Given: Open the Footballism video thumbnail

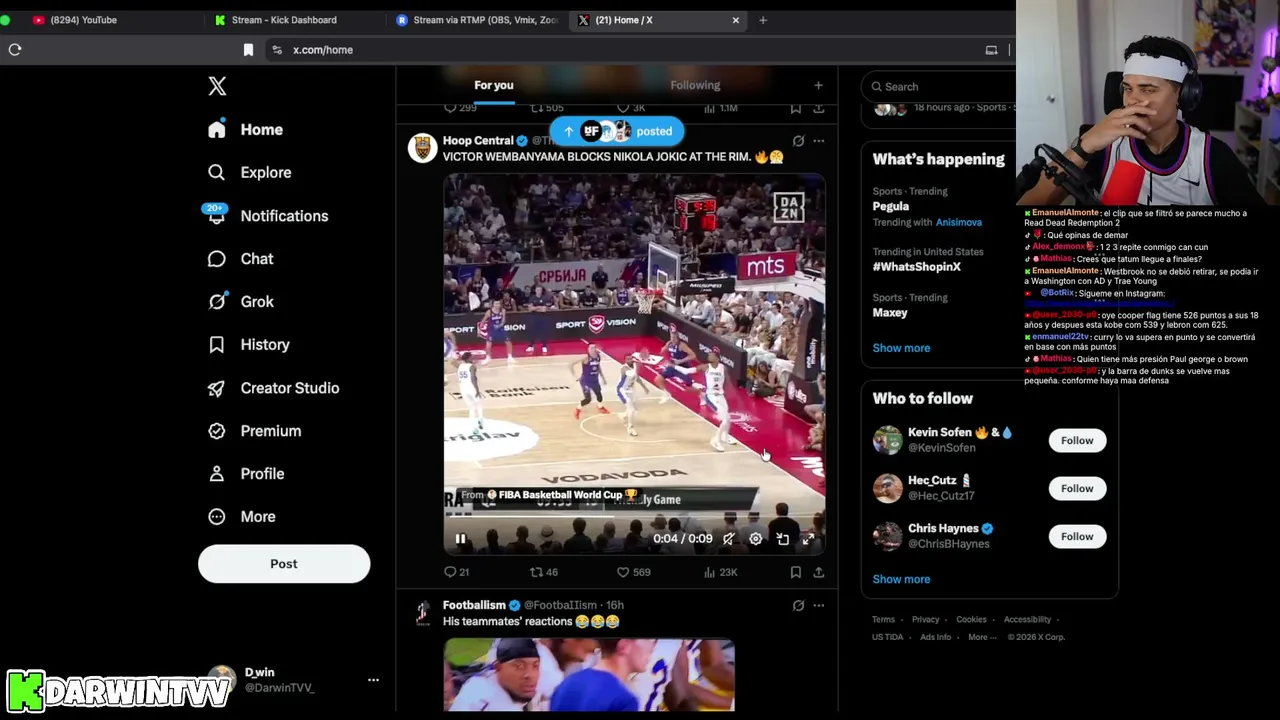Looking at the screenshot, I should coord(589,675).
